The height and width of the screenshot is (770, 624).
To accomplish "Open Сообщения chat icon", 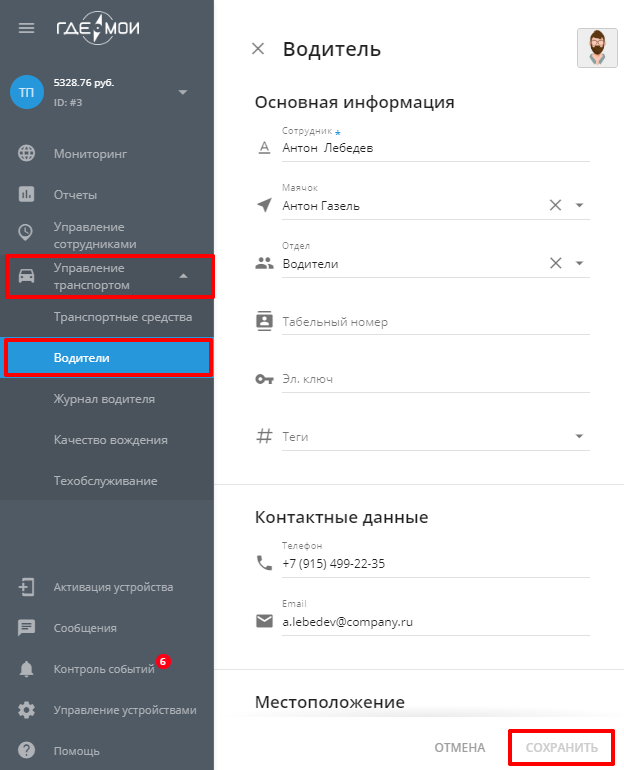I will click(x=27, y=628).
